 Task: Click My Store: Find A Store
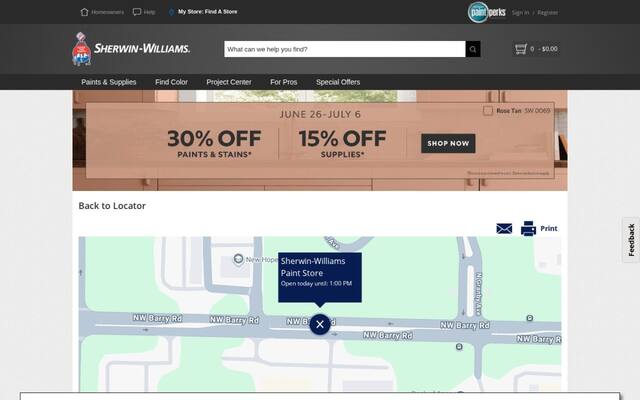[x=207, y=12]
